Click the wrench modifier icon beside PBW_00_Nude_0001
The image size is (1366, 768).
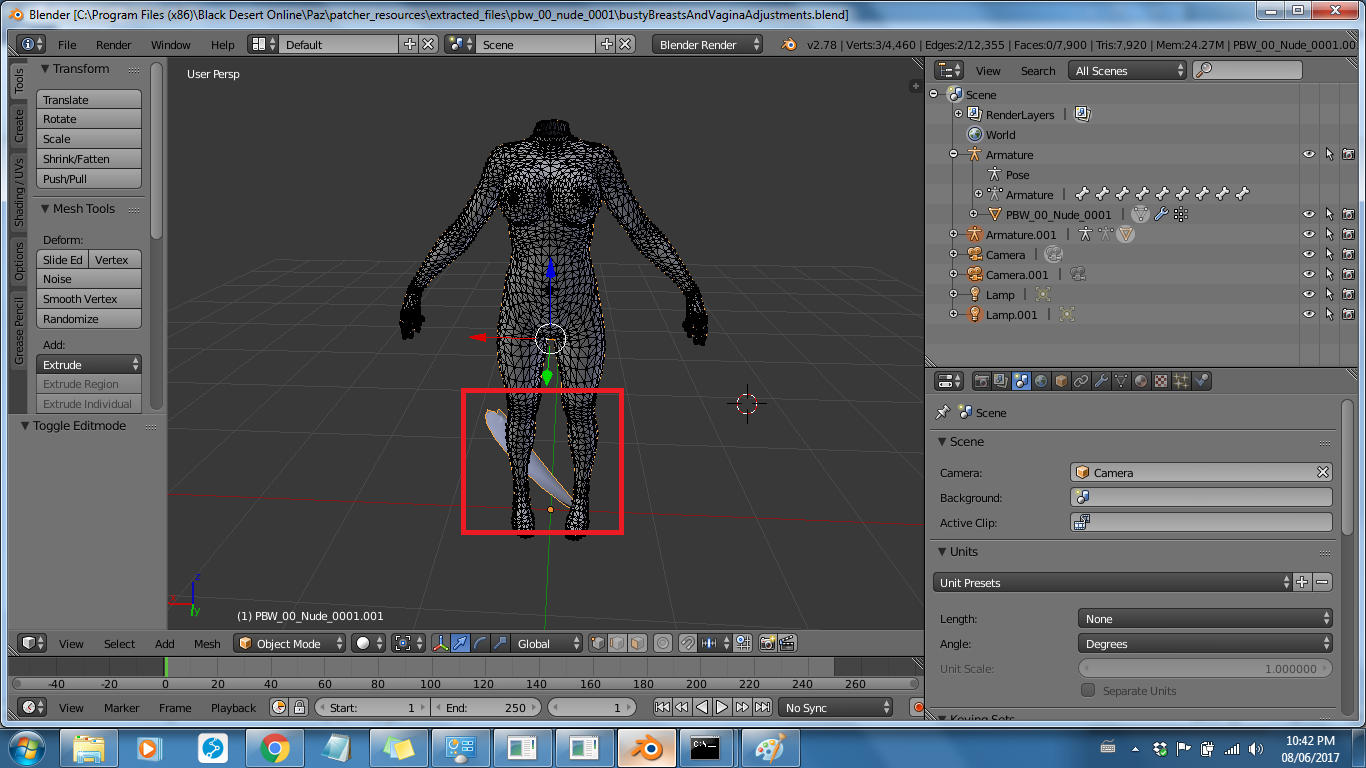coord(1160,215)
